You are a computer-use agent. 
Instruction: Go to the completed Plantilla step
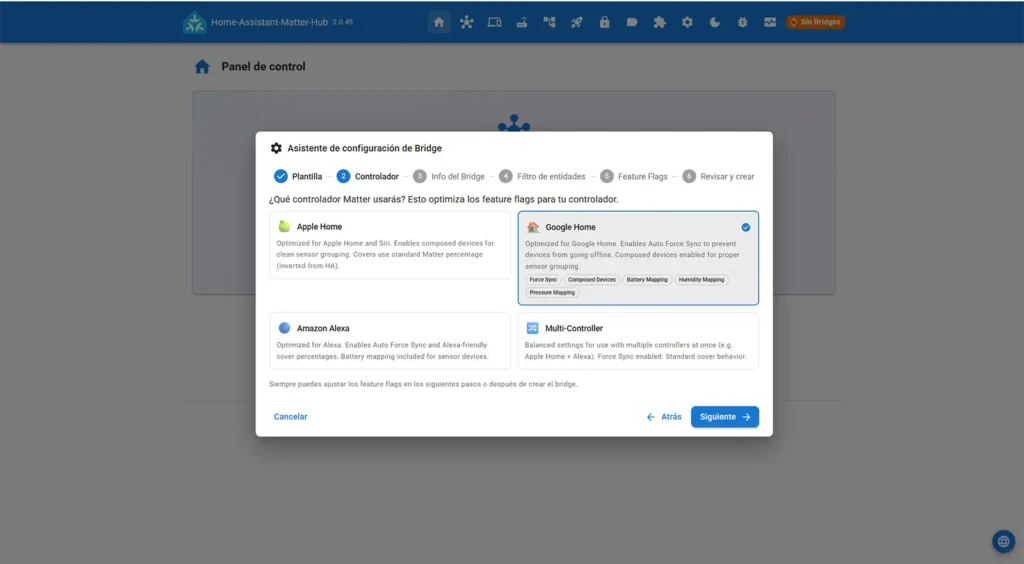point(298,176)
